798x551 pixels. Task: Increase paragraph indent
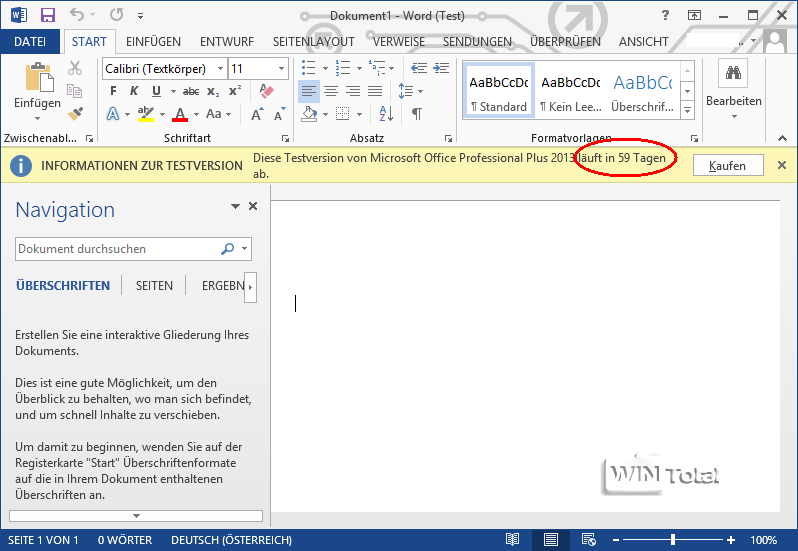pos(441,68)
